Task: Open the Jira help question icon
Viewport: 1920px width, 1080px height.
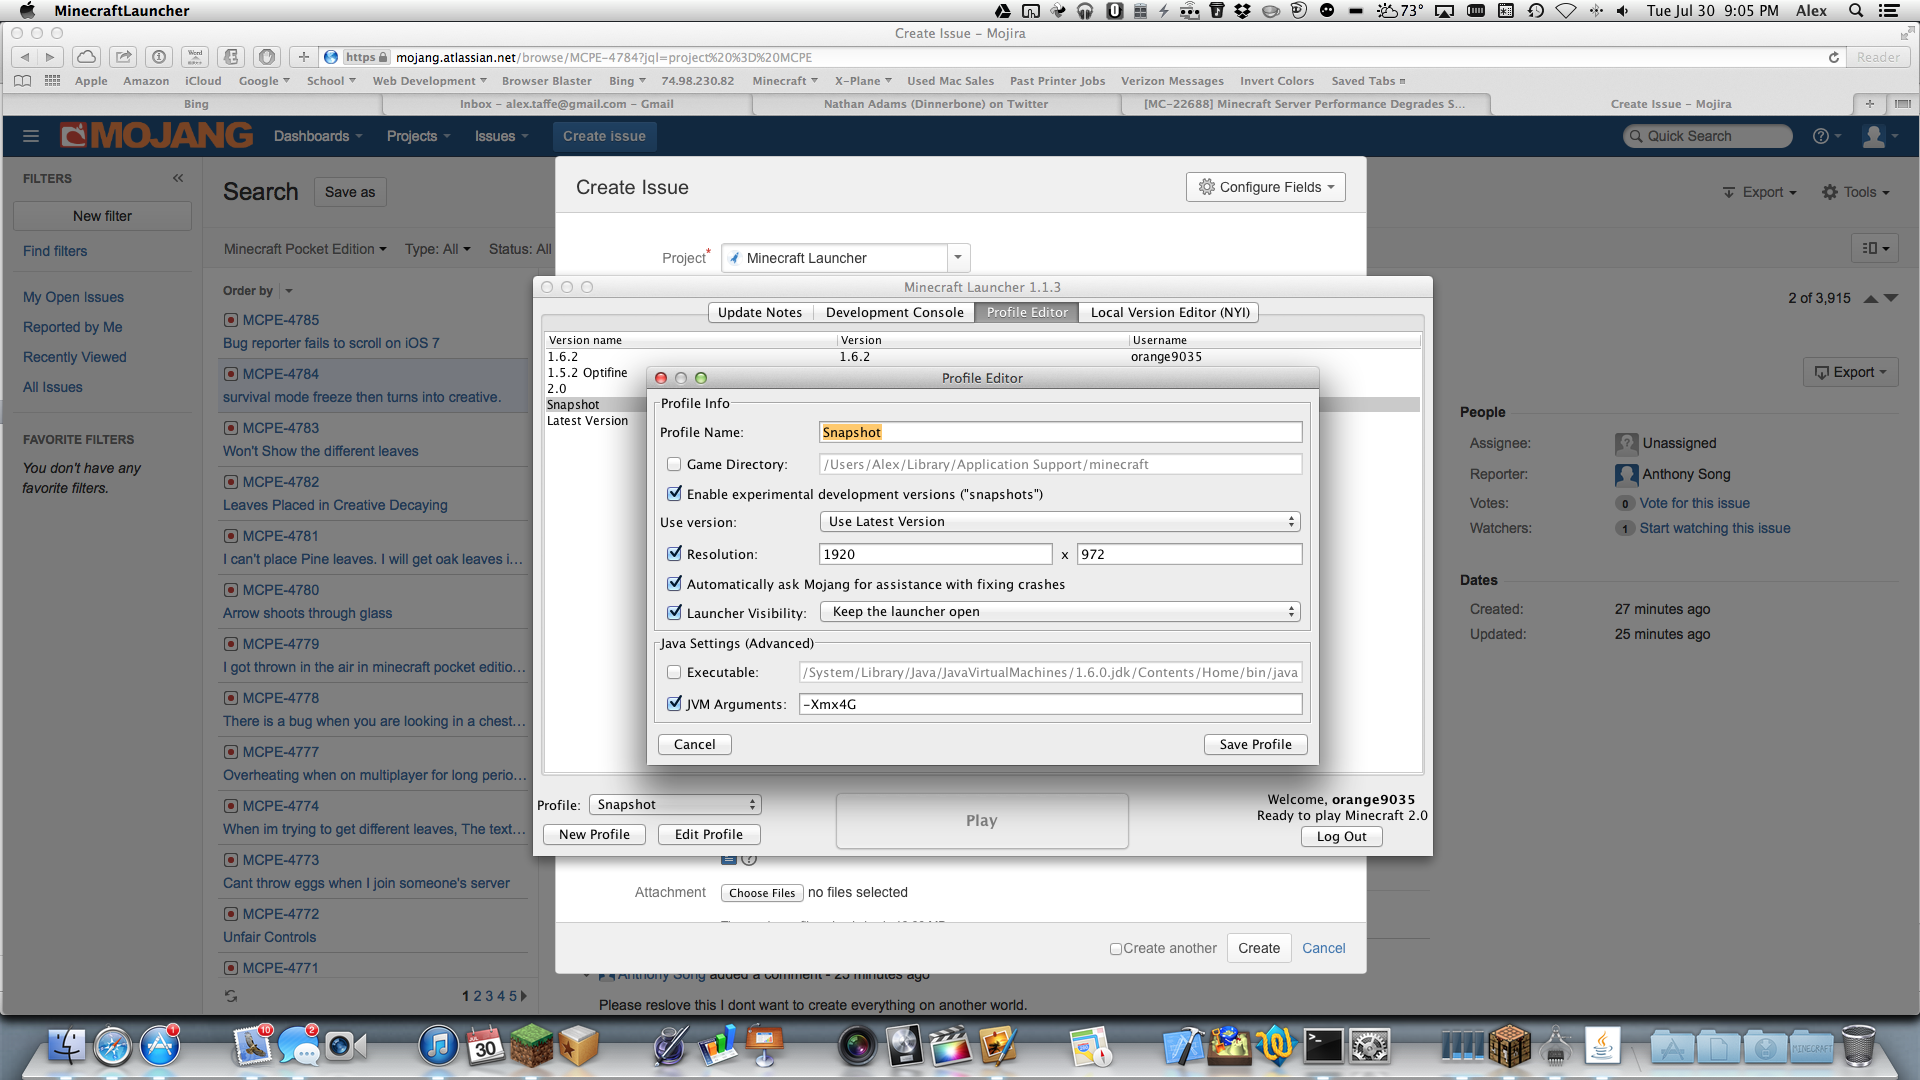Action: [1821, 136]
